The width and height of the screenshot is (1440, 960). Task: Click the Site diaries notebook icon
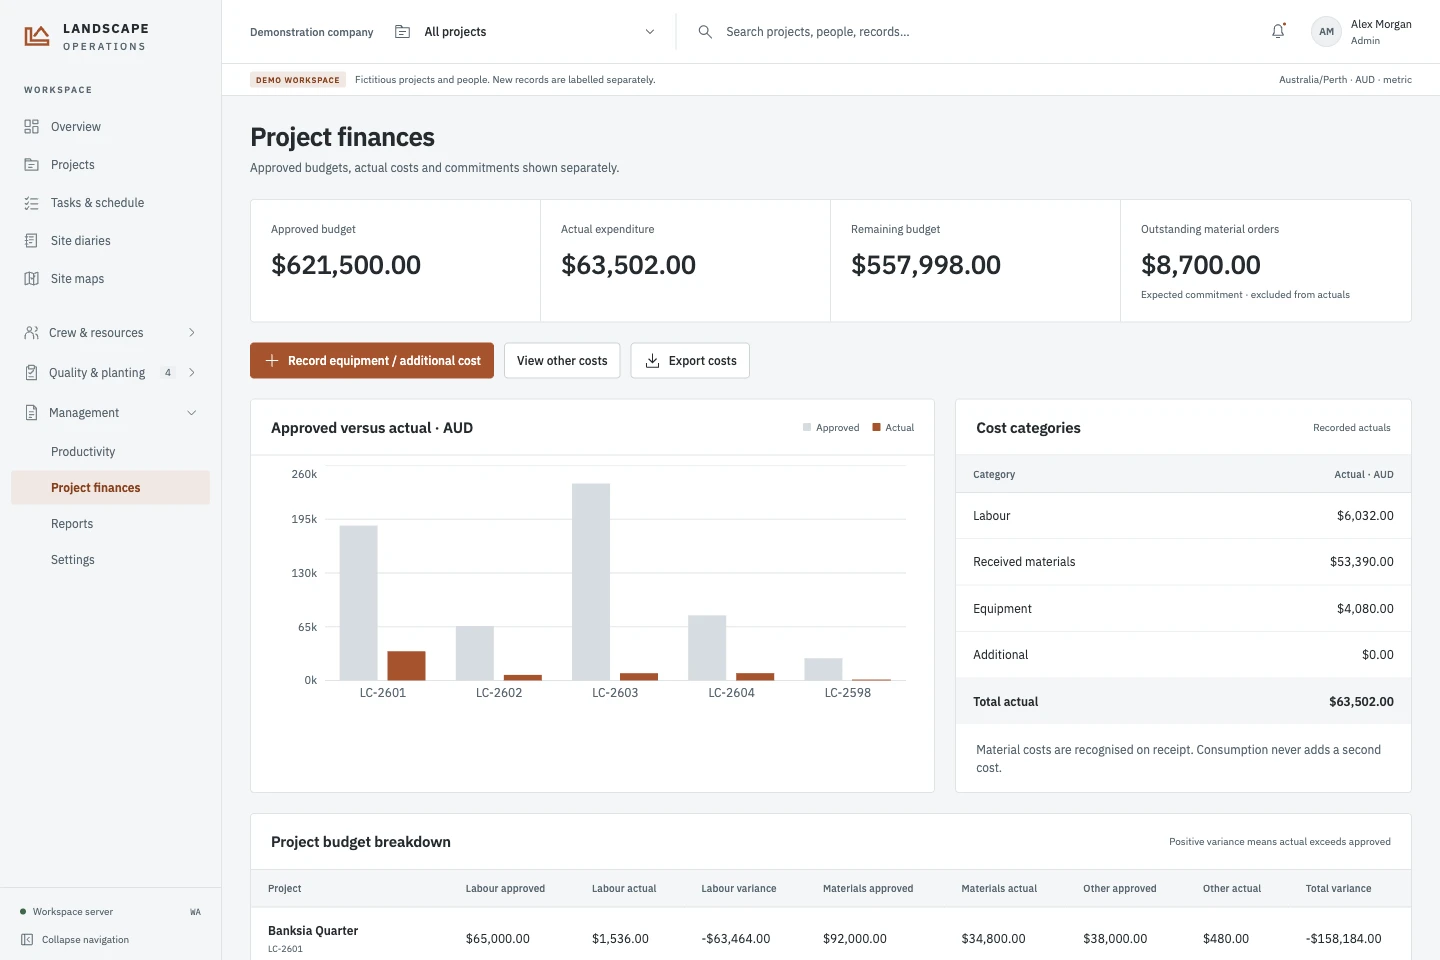(31, 241)
